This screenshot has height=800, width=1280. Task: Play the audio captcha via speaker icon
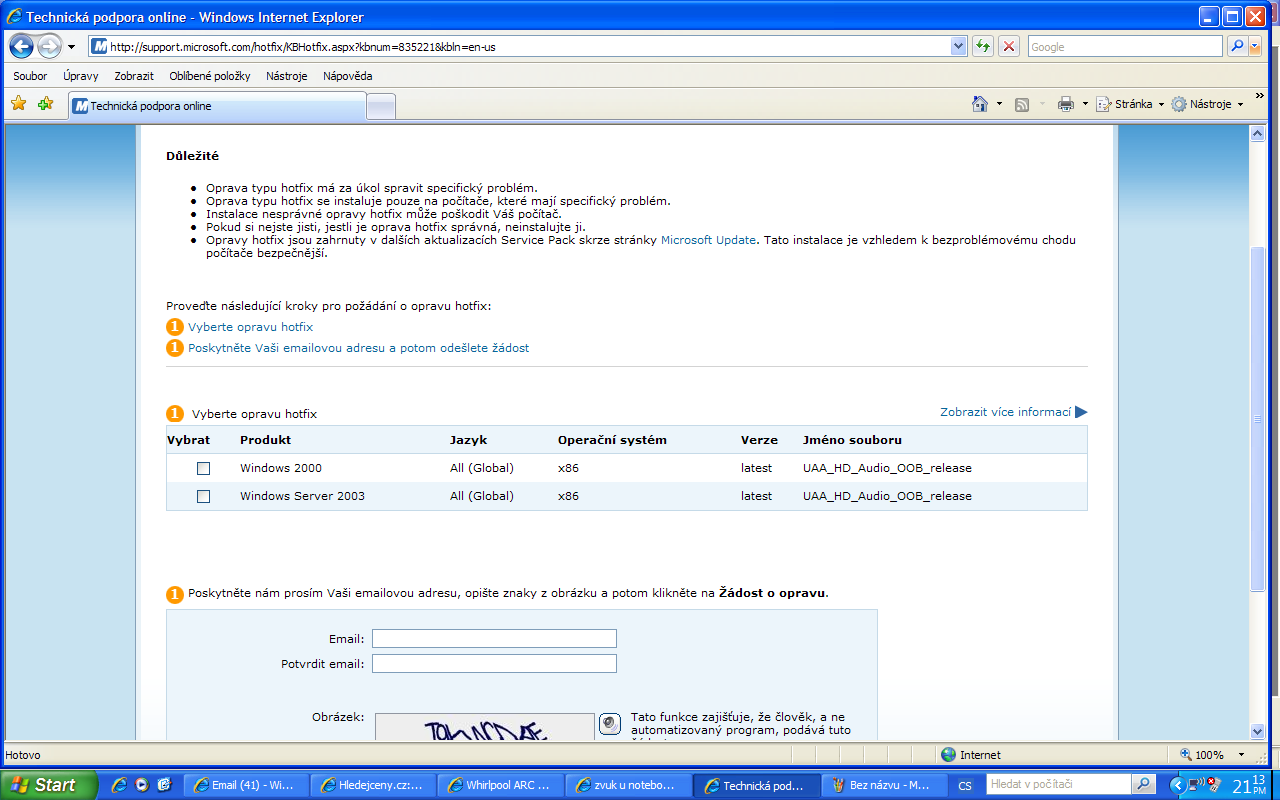(x=610, y=724)
